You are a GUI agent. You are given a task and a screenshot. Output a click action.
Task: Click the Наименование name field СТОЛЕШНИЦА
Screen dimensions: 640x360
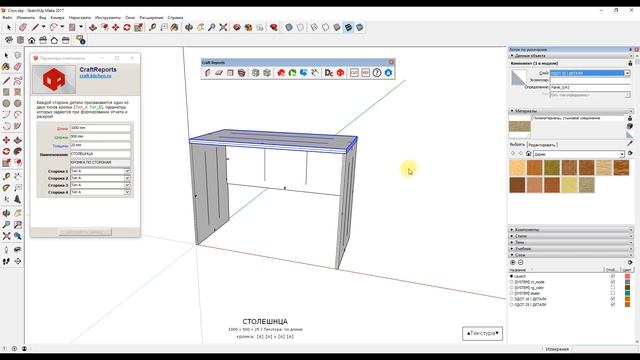[x=100, y=154]
